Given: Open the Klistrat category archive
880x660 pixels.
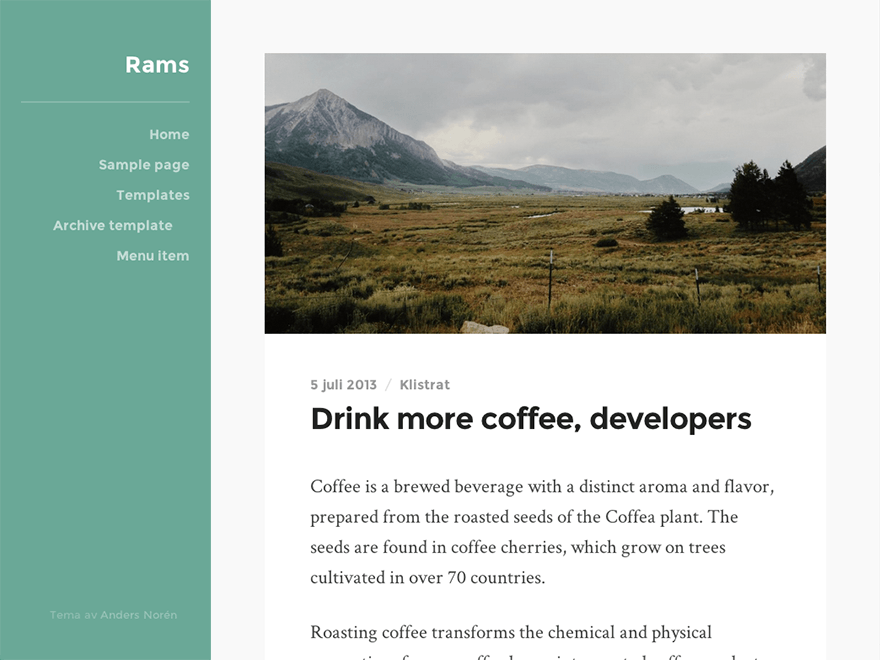Looking at the screenshot, I should 424,384.
